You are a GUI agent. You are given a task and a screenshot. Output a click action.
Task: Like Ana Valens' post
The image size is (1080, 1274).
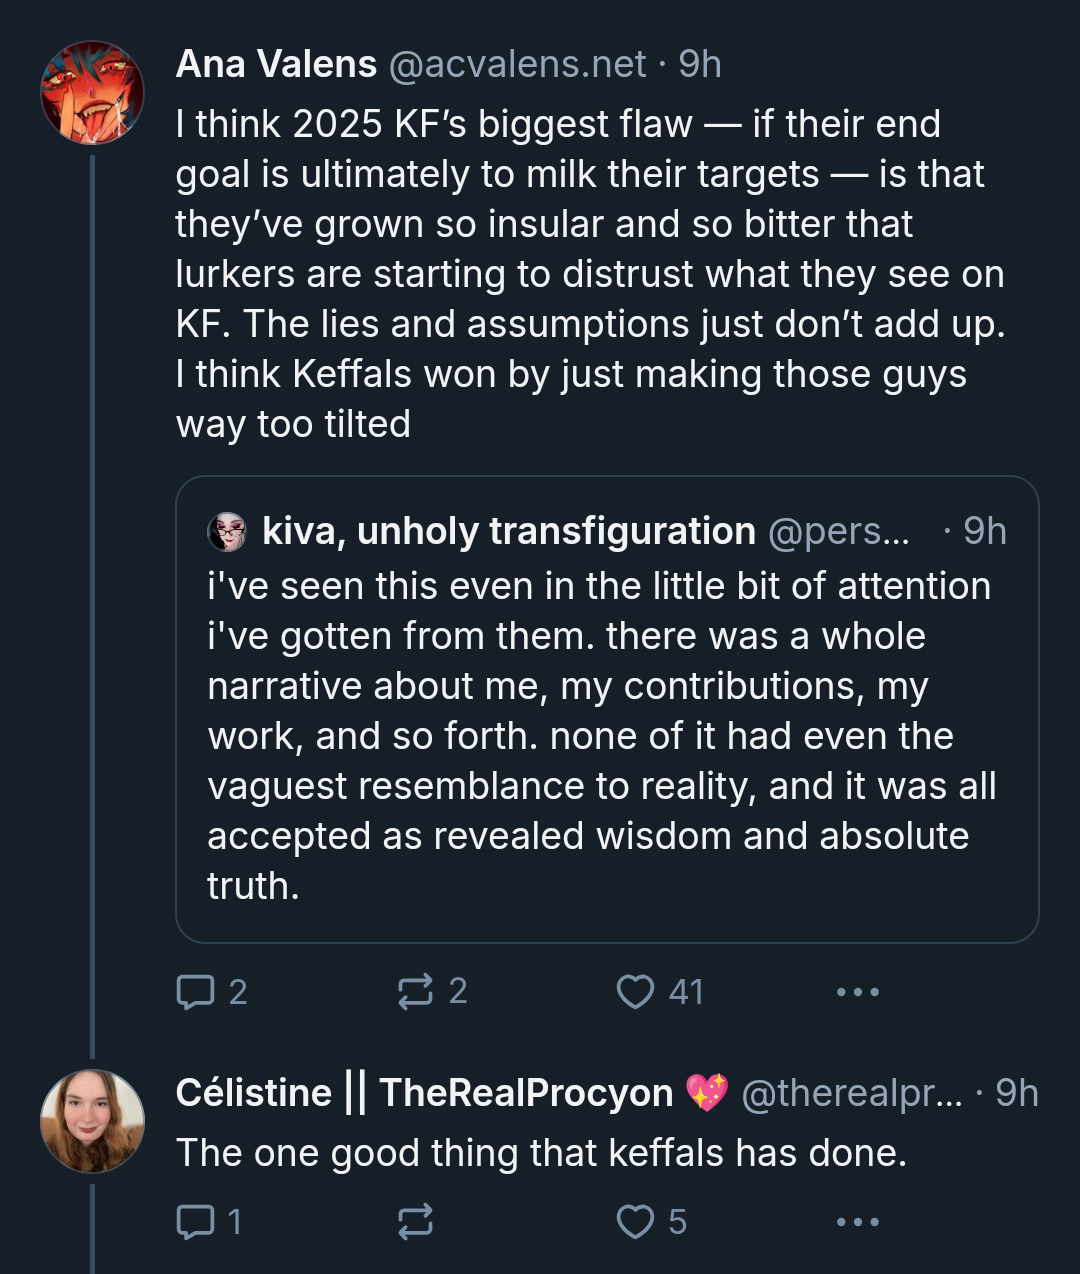click(635, 992)
